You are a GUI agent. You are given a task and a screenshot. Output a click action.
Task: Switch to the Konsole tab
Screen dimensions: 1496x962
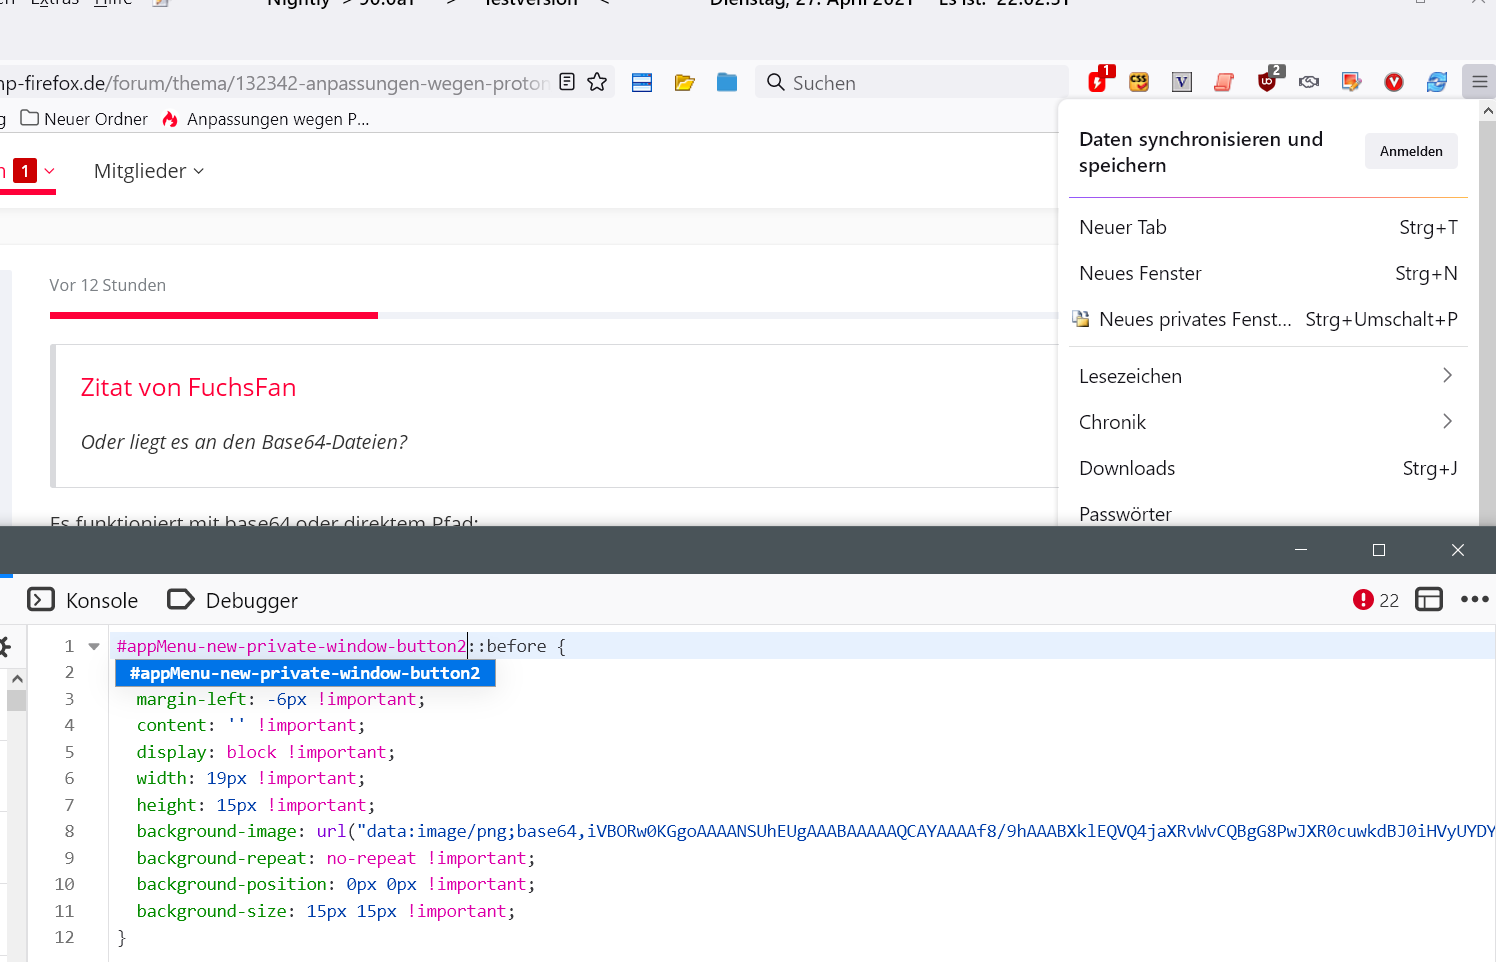pyautogui.click(x=84, y=600)
